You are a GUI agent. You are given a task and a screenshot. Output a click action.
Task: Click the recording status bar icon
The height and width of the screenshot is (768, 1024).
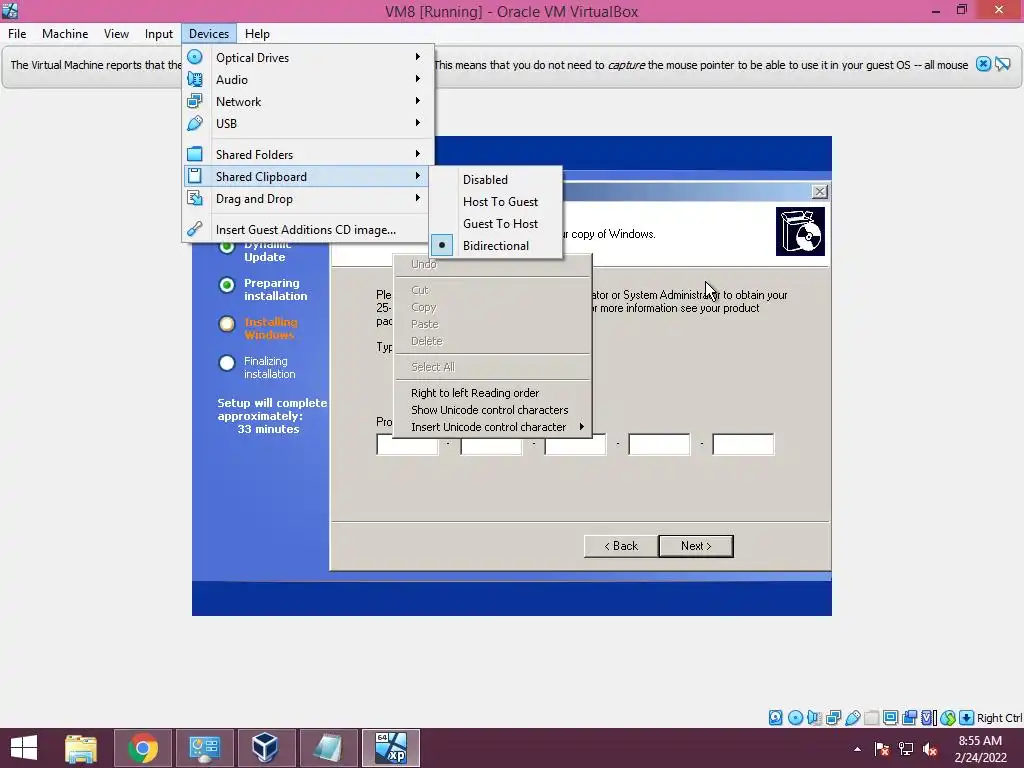[x=909, y=718]
